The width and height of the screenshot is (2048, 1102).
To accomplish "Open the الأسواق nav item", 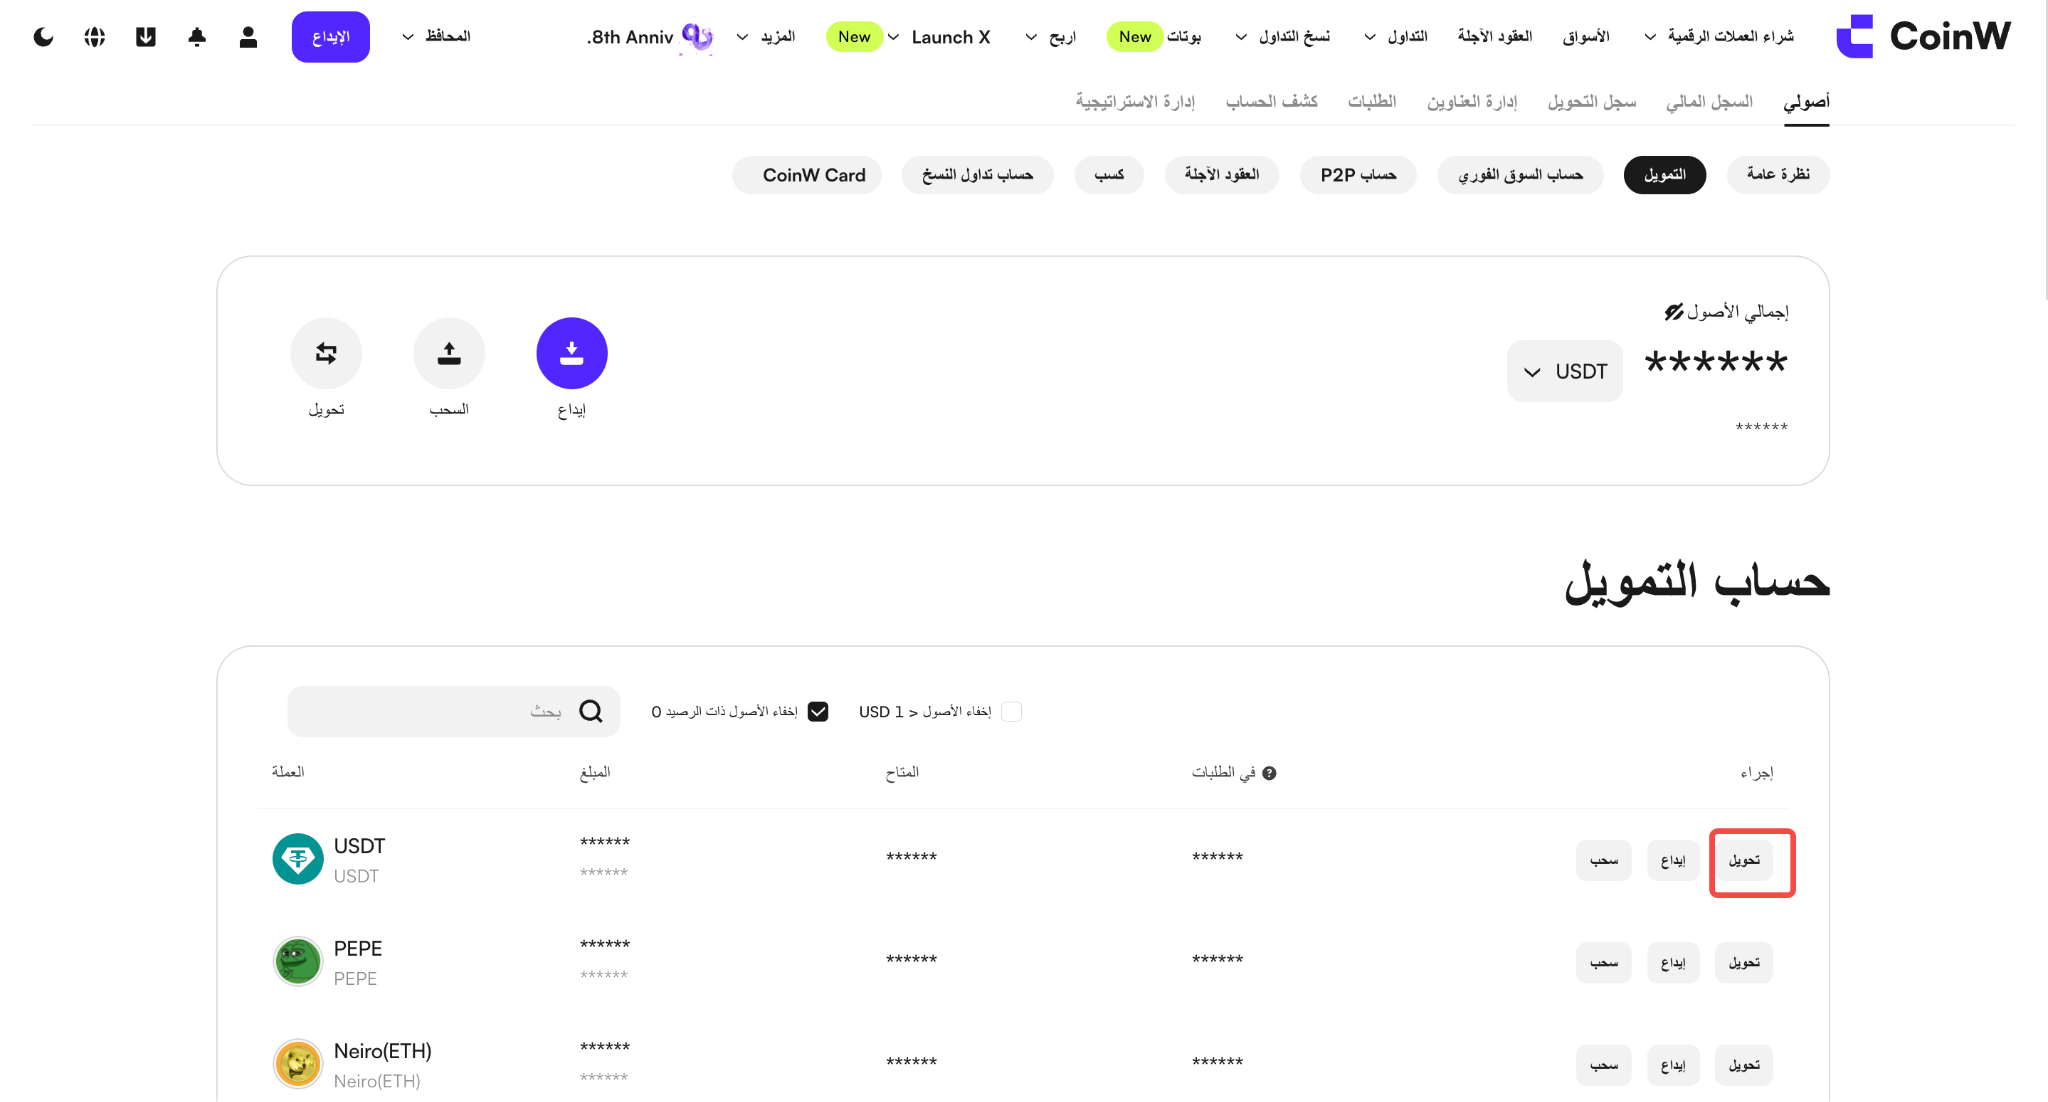I will tap(1586, 37).
